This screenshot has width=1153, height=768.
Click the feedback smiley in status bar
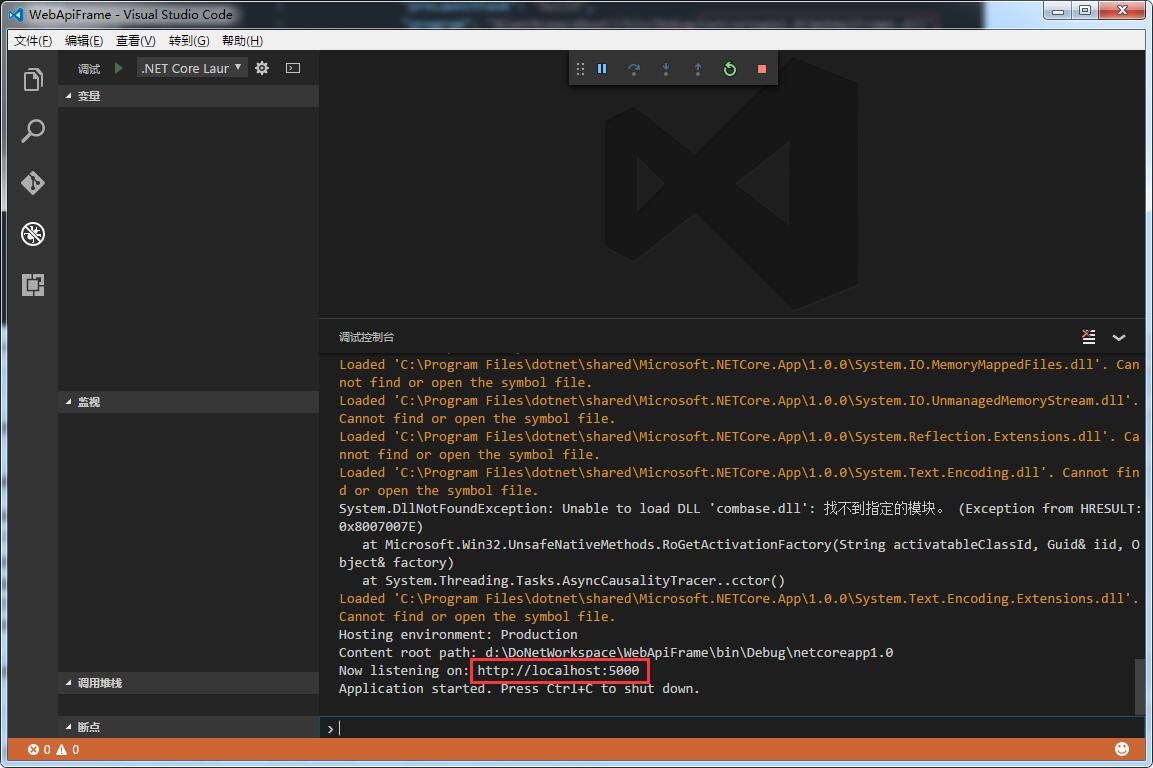tap(1121, 749)
